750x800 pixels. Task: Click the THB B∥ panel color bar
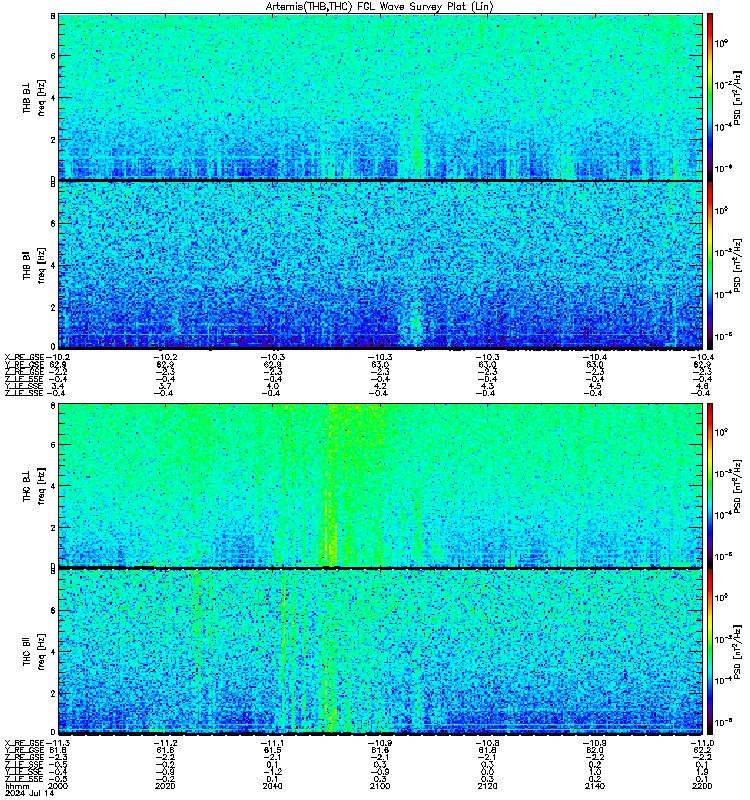click(x=710, y=265)
